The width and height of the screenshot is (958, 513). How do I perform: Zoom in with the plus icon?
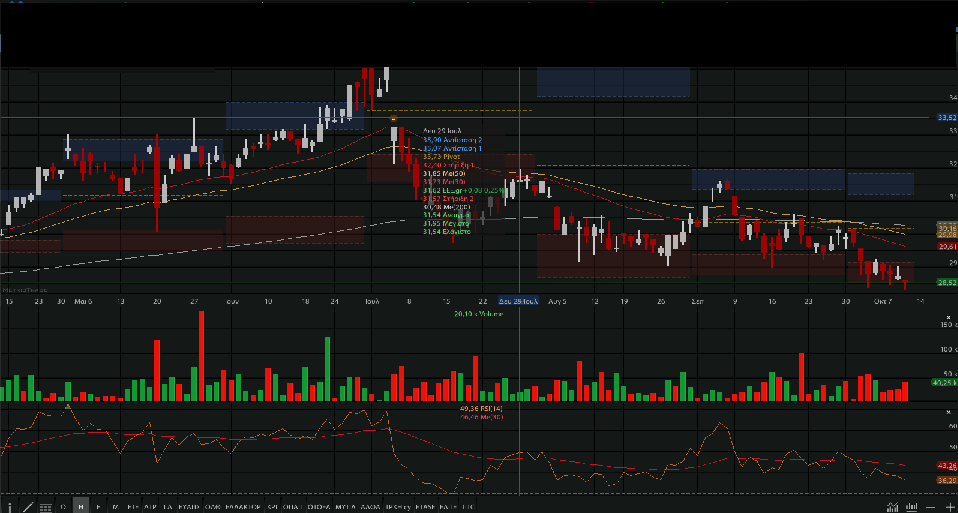948,506
